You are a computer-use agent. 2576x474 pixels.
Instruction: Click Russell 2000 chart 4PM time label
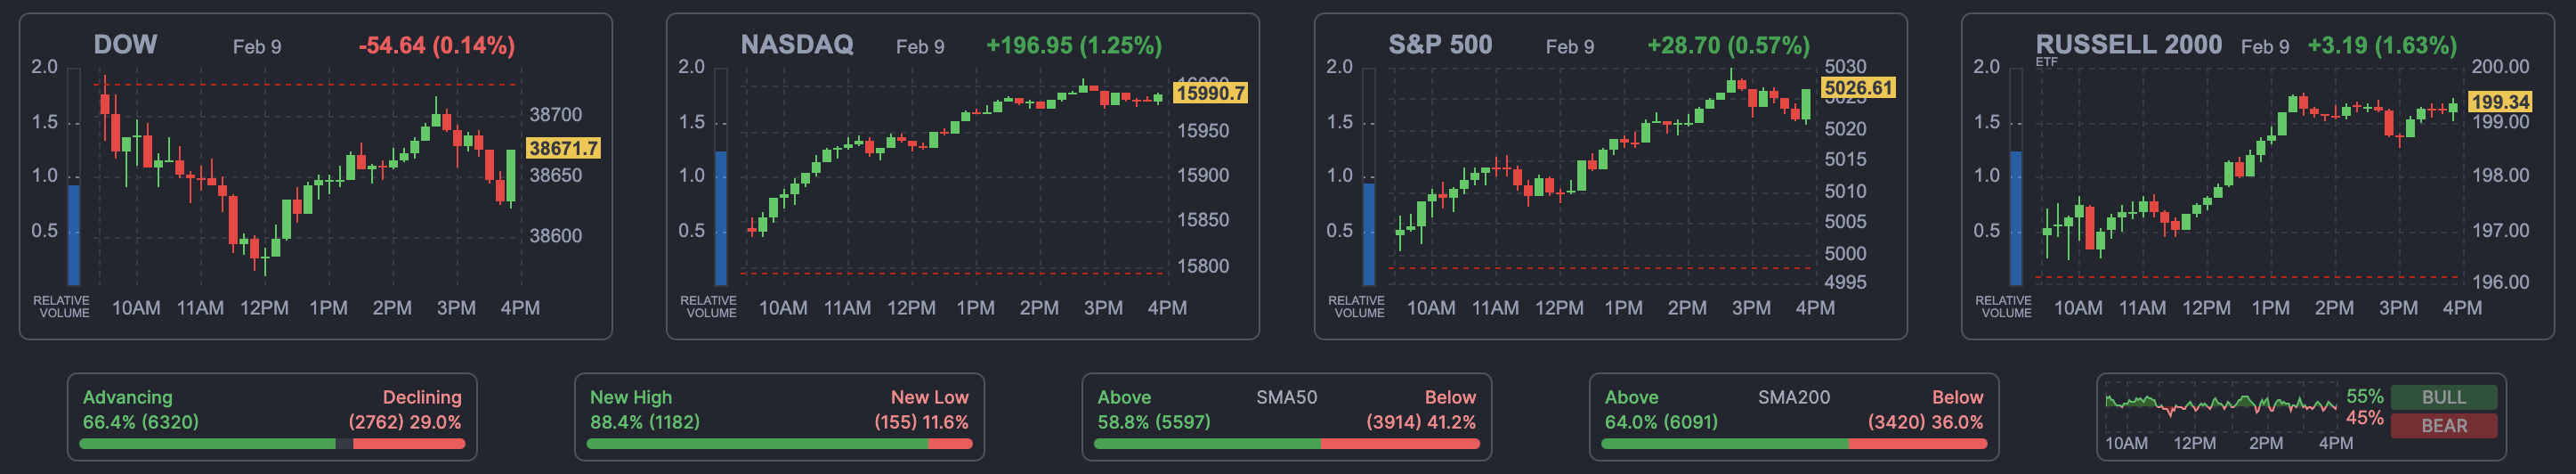click(2462, 308)
